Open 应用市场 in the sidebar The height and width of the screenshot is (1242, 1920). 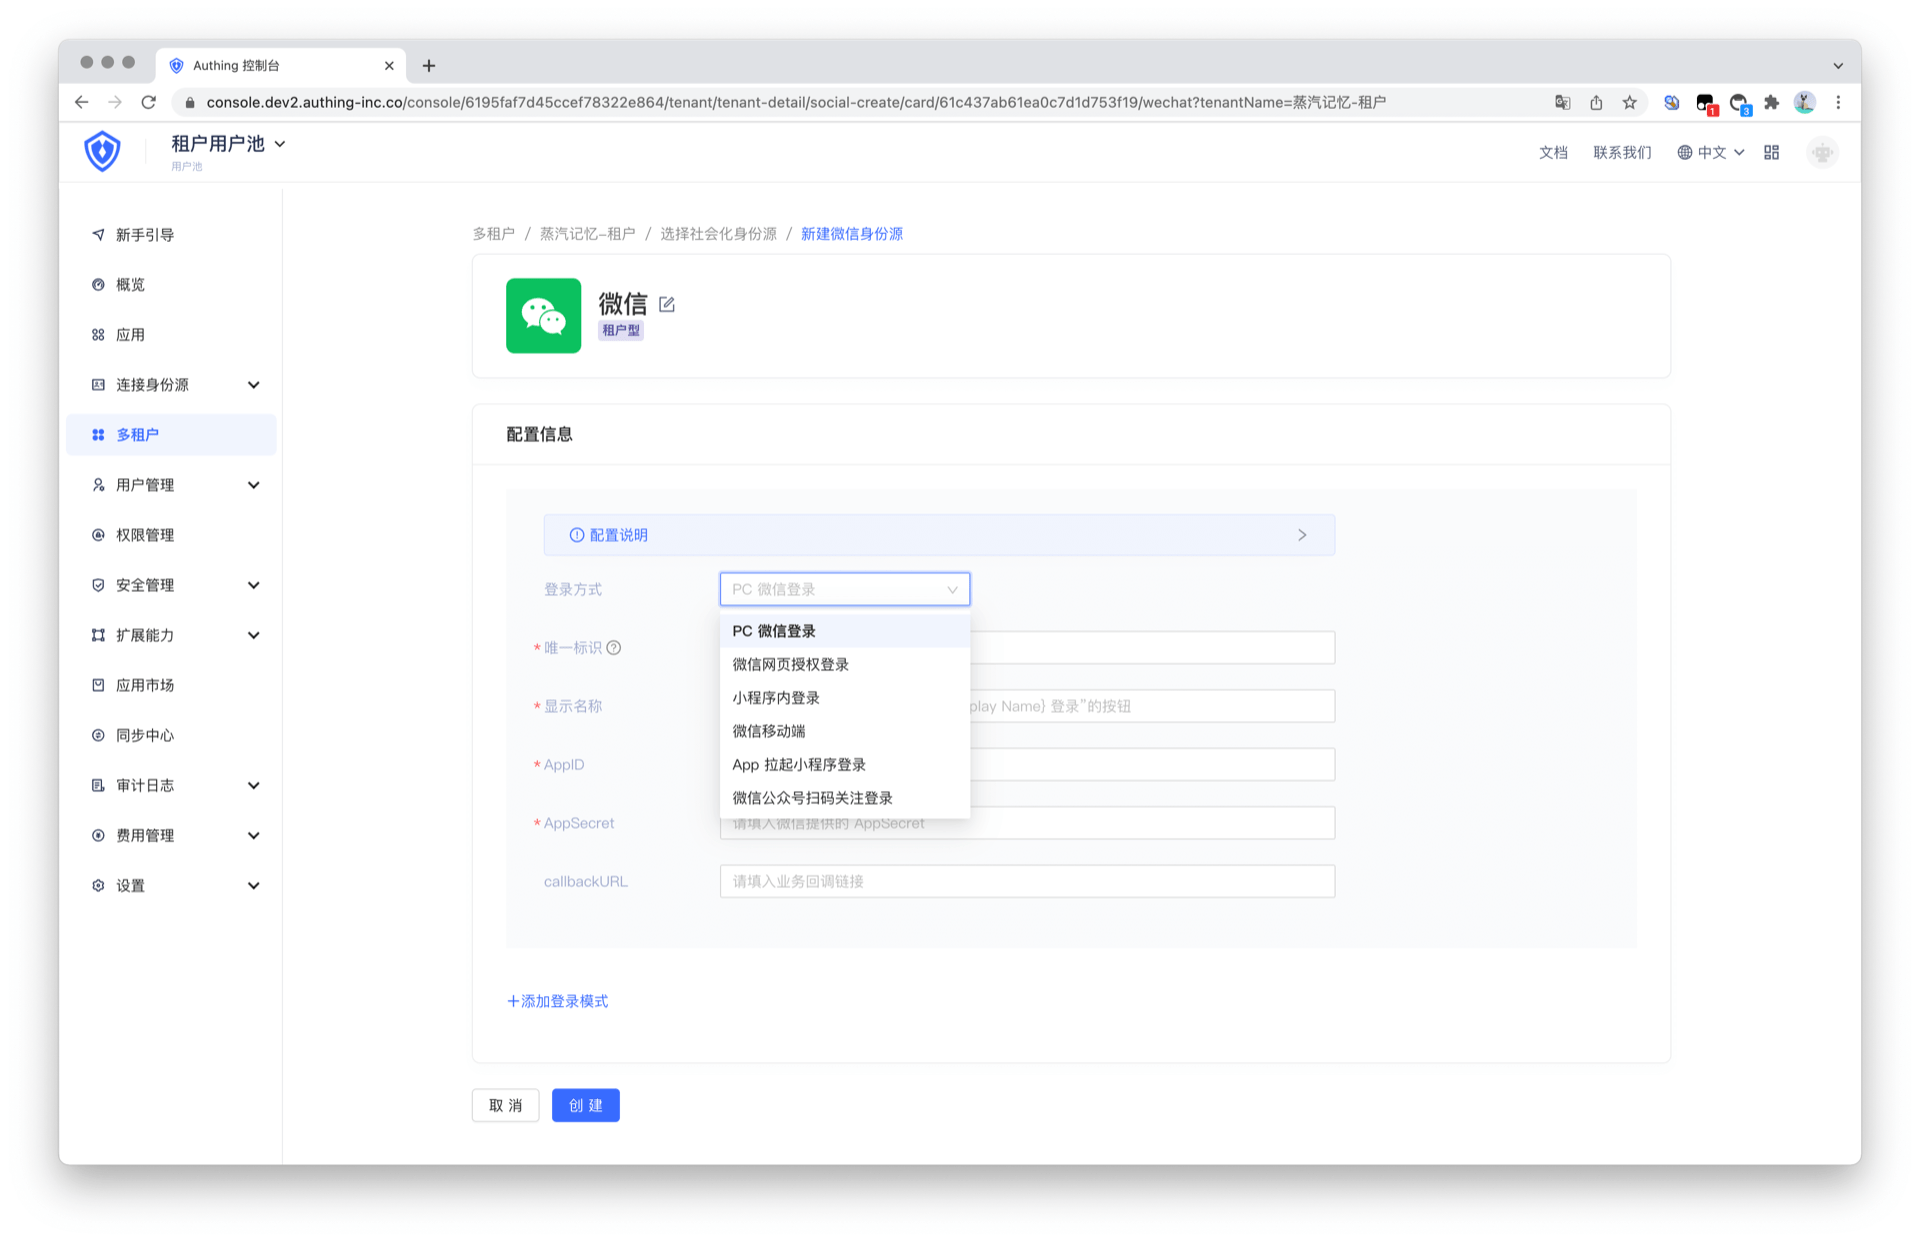point(145,685)
